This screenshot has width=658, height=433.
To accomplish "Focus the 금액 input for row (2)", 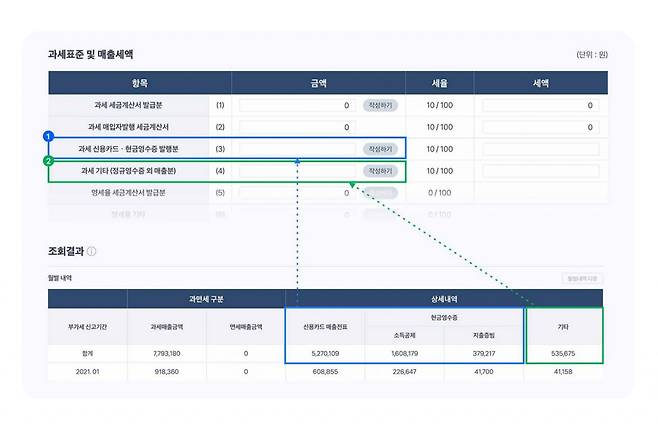I will coord(296,127).
